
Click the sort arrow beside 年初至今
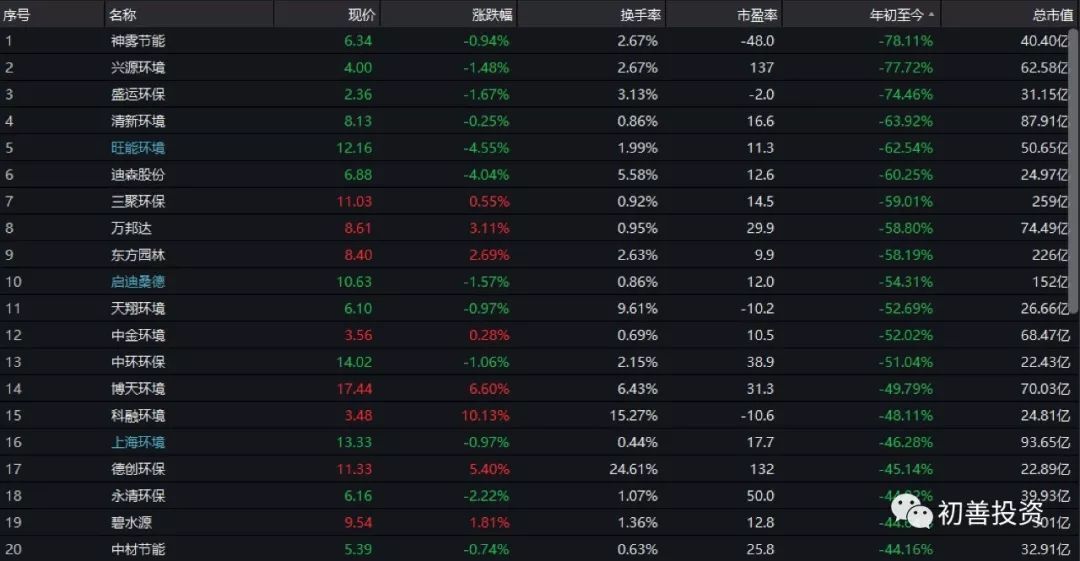(931, 14)
